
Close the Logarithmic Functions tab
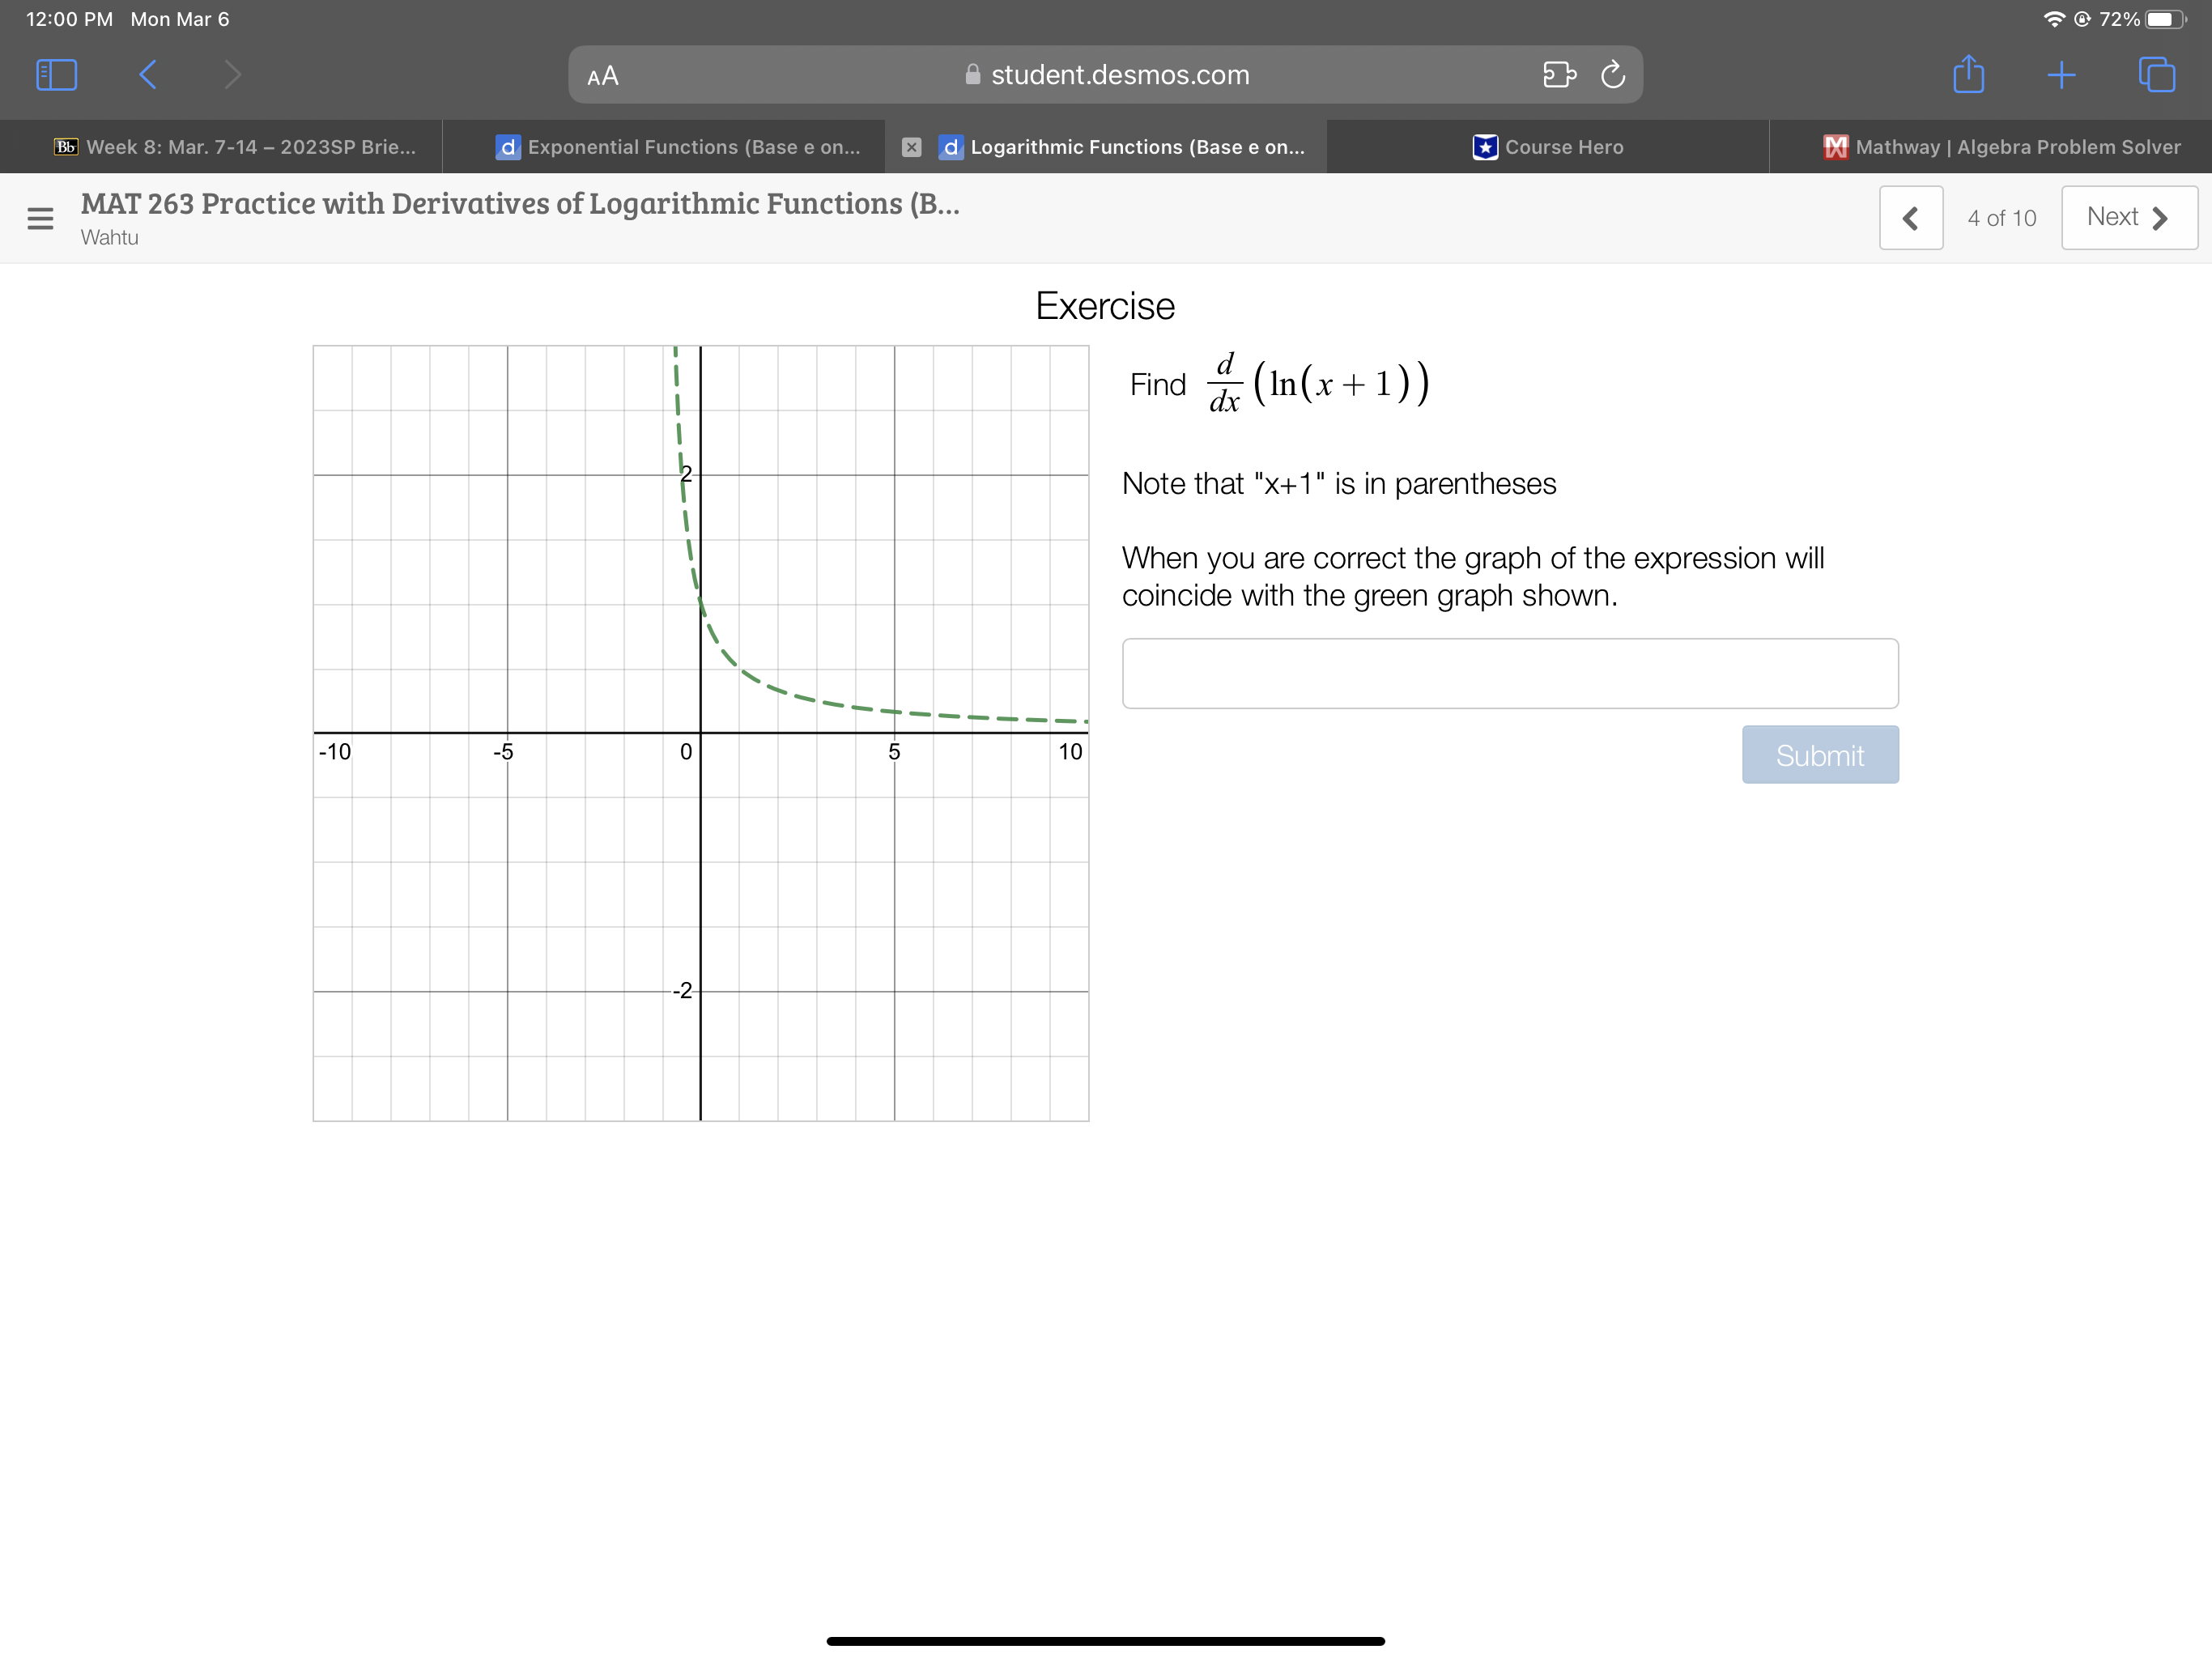click(x=911, y=146)
